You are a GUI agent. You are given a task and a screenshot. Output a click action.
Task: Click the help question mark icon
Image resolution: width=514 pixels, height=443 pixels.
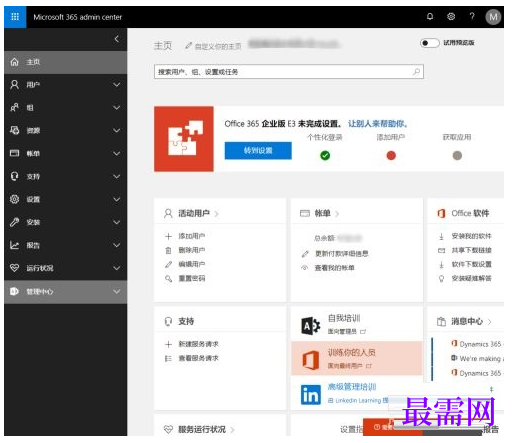pyautogui.click(x=472, y=17)
